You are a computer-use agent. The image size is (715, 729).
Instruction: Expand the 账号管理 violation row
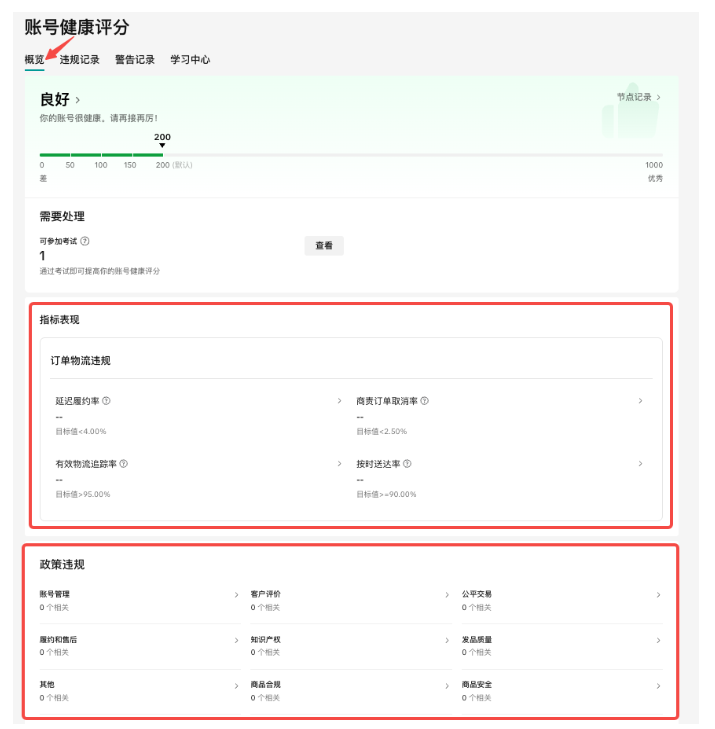(x=138, y=600)
